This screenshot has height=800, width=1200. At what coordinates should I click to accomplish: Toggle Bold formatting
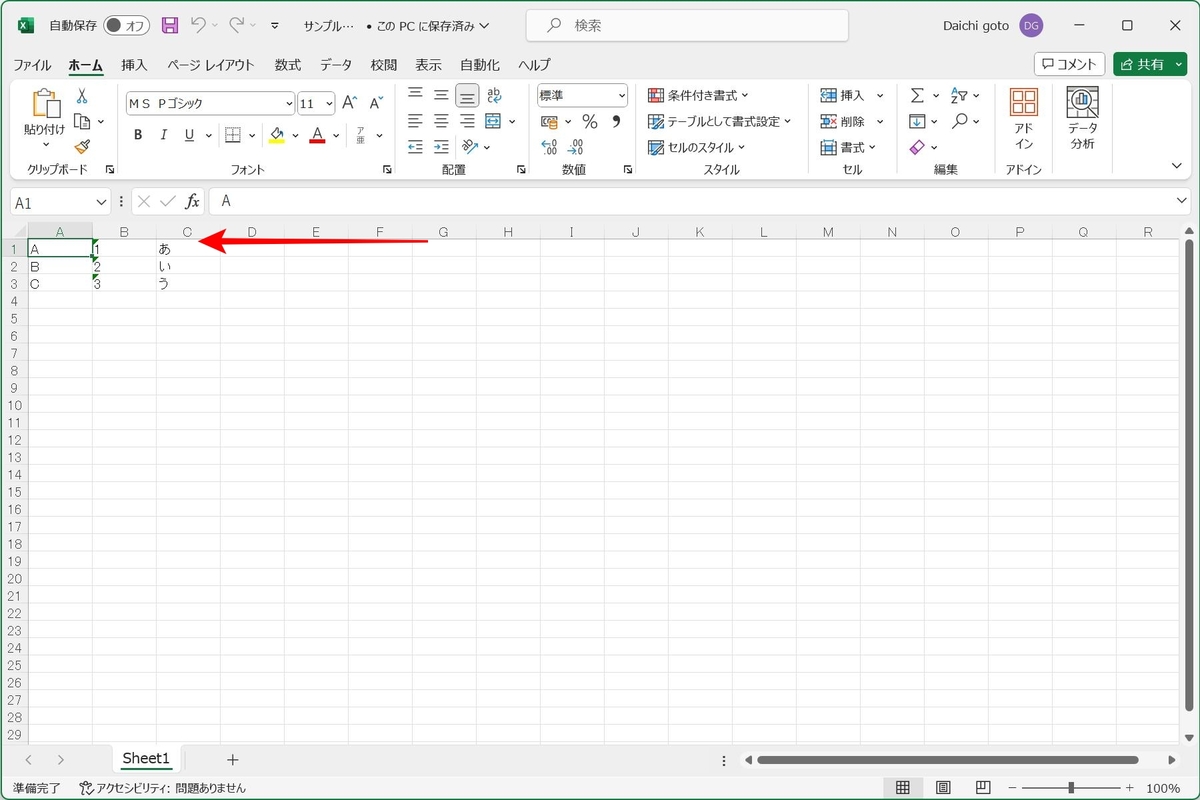(x=138, y=135)
